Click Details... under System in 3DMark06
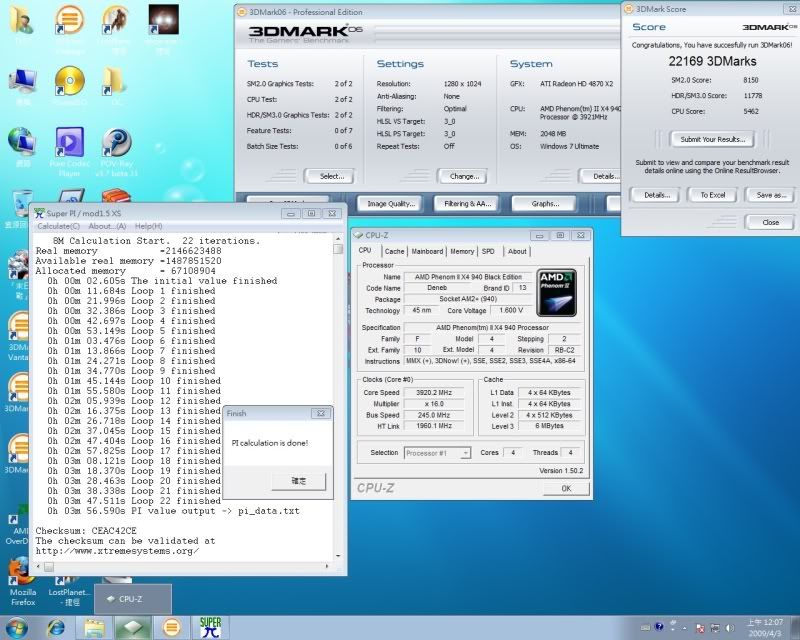The height and width of the screenshot is (640, 800). point(600,176)
